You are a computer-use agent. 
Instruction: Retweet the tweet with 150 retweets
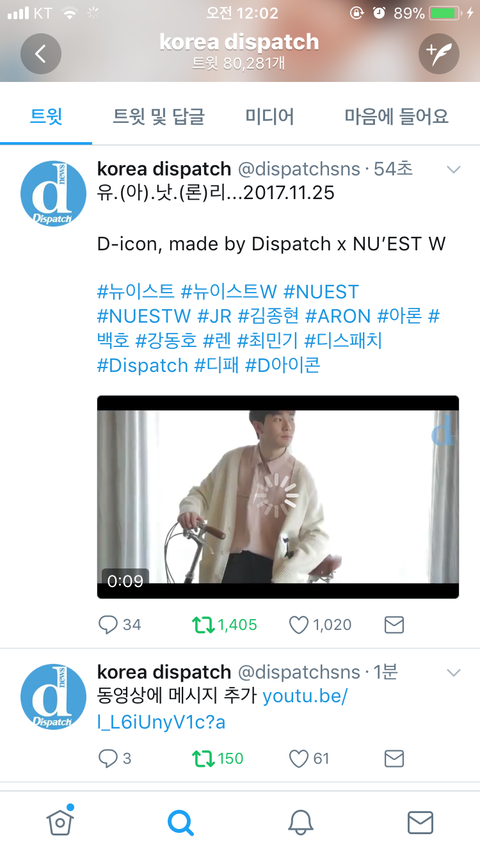[x=202, y=759]
